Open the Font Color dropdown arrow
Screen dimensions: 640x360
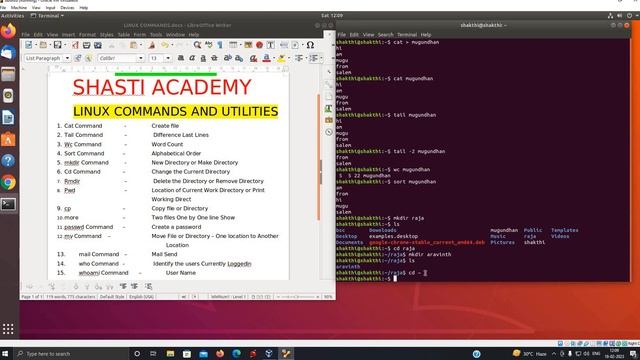pyautogui.click(x=273, y=58)
